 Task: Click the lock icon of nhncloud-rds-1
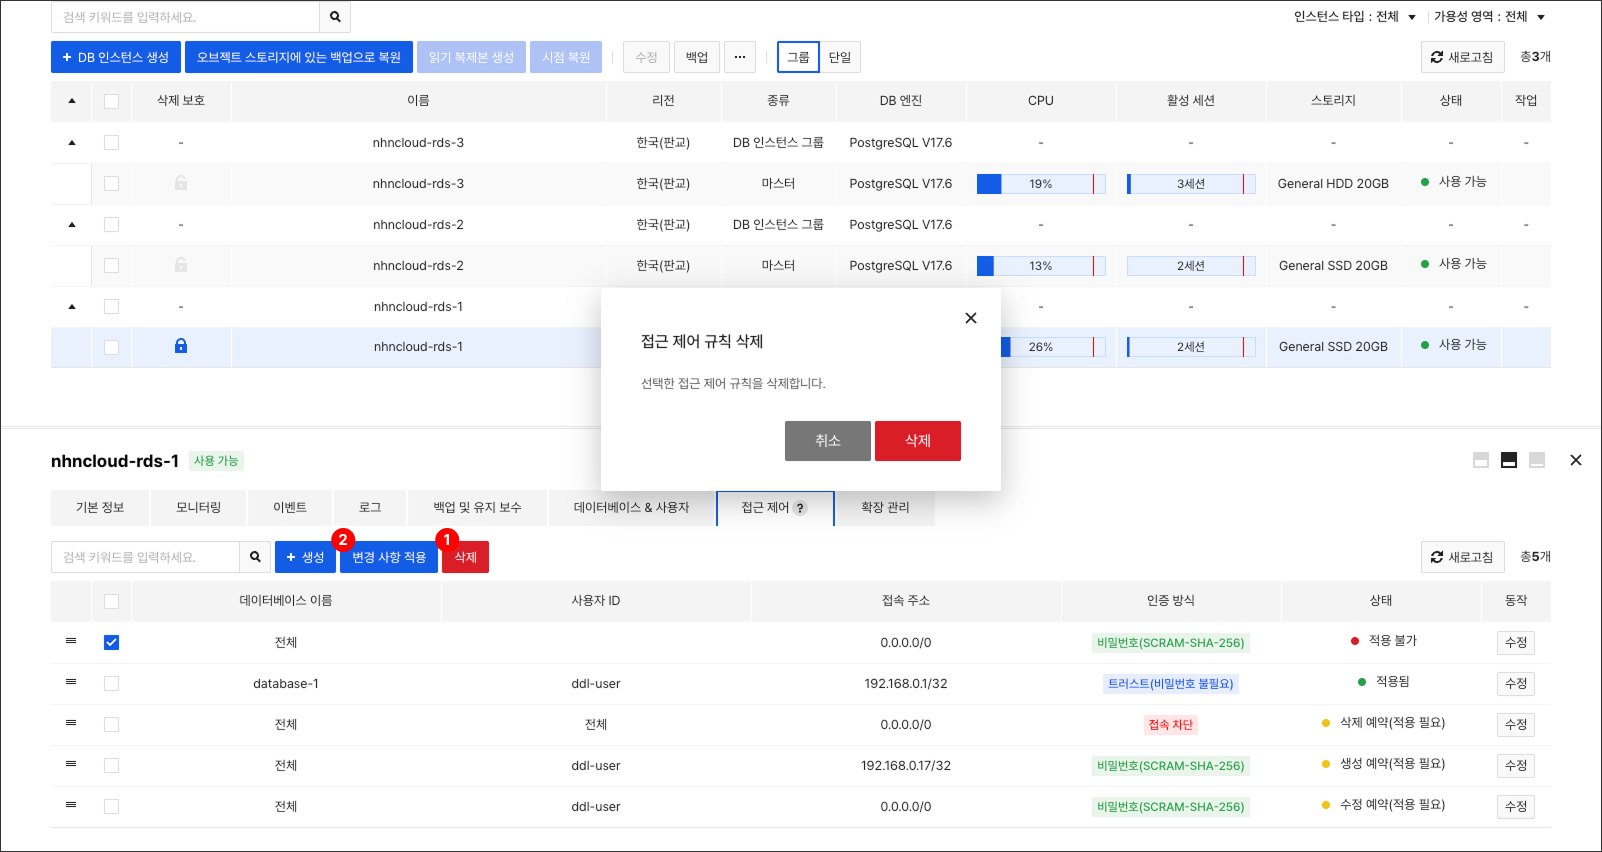coord(181,346)
